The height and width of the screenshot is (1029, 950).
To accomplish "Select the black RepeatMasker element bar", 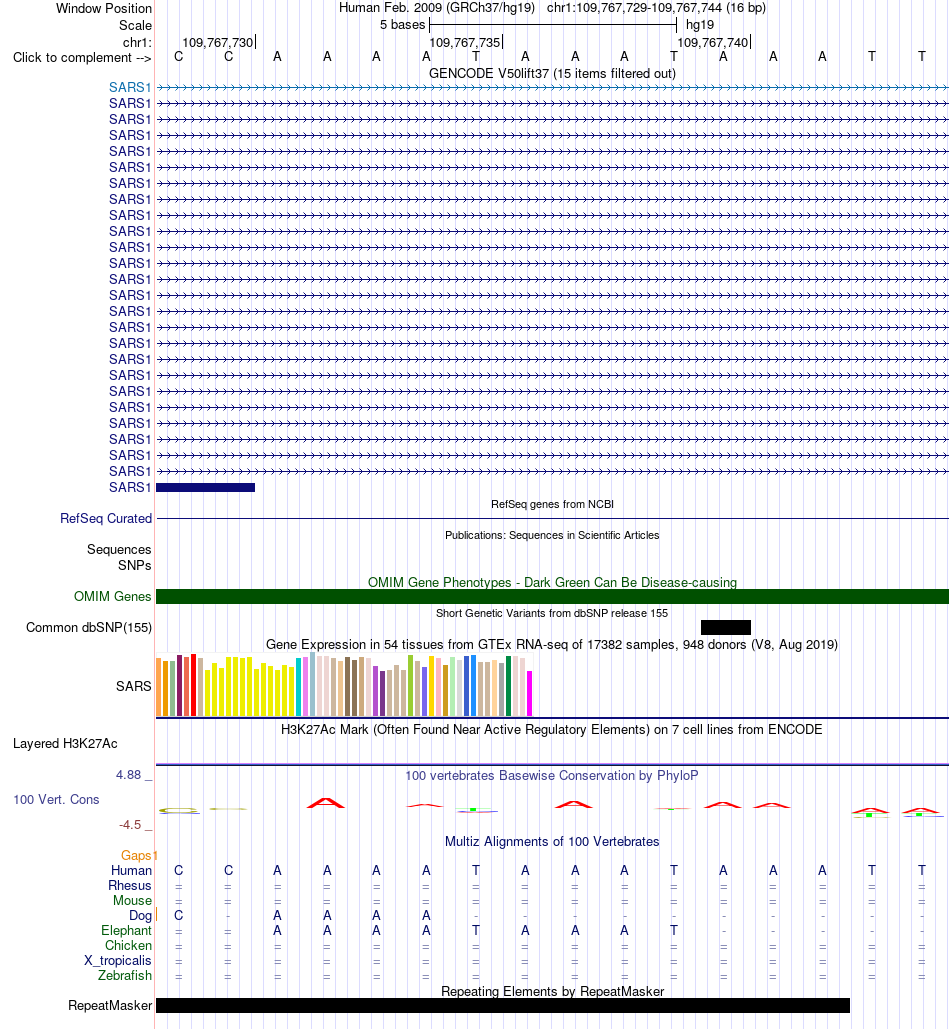I will pyautogui.click(x=503, y=1005).
